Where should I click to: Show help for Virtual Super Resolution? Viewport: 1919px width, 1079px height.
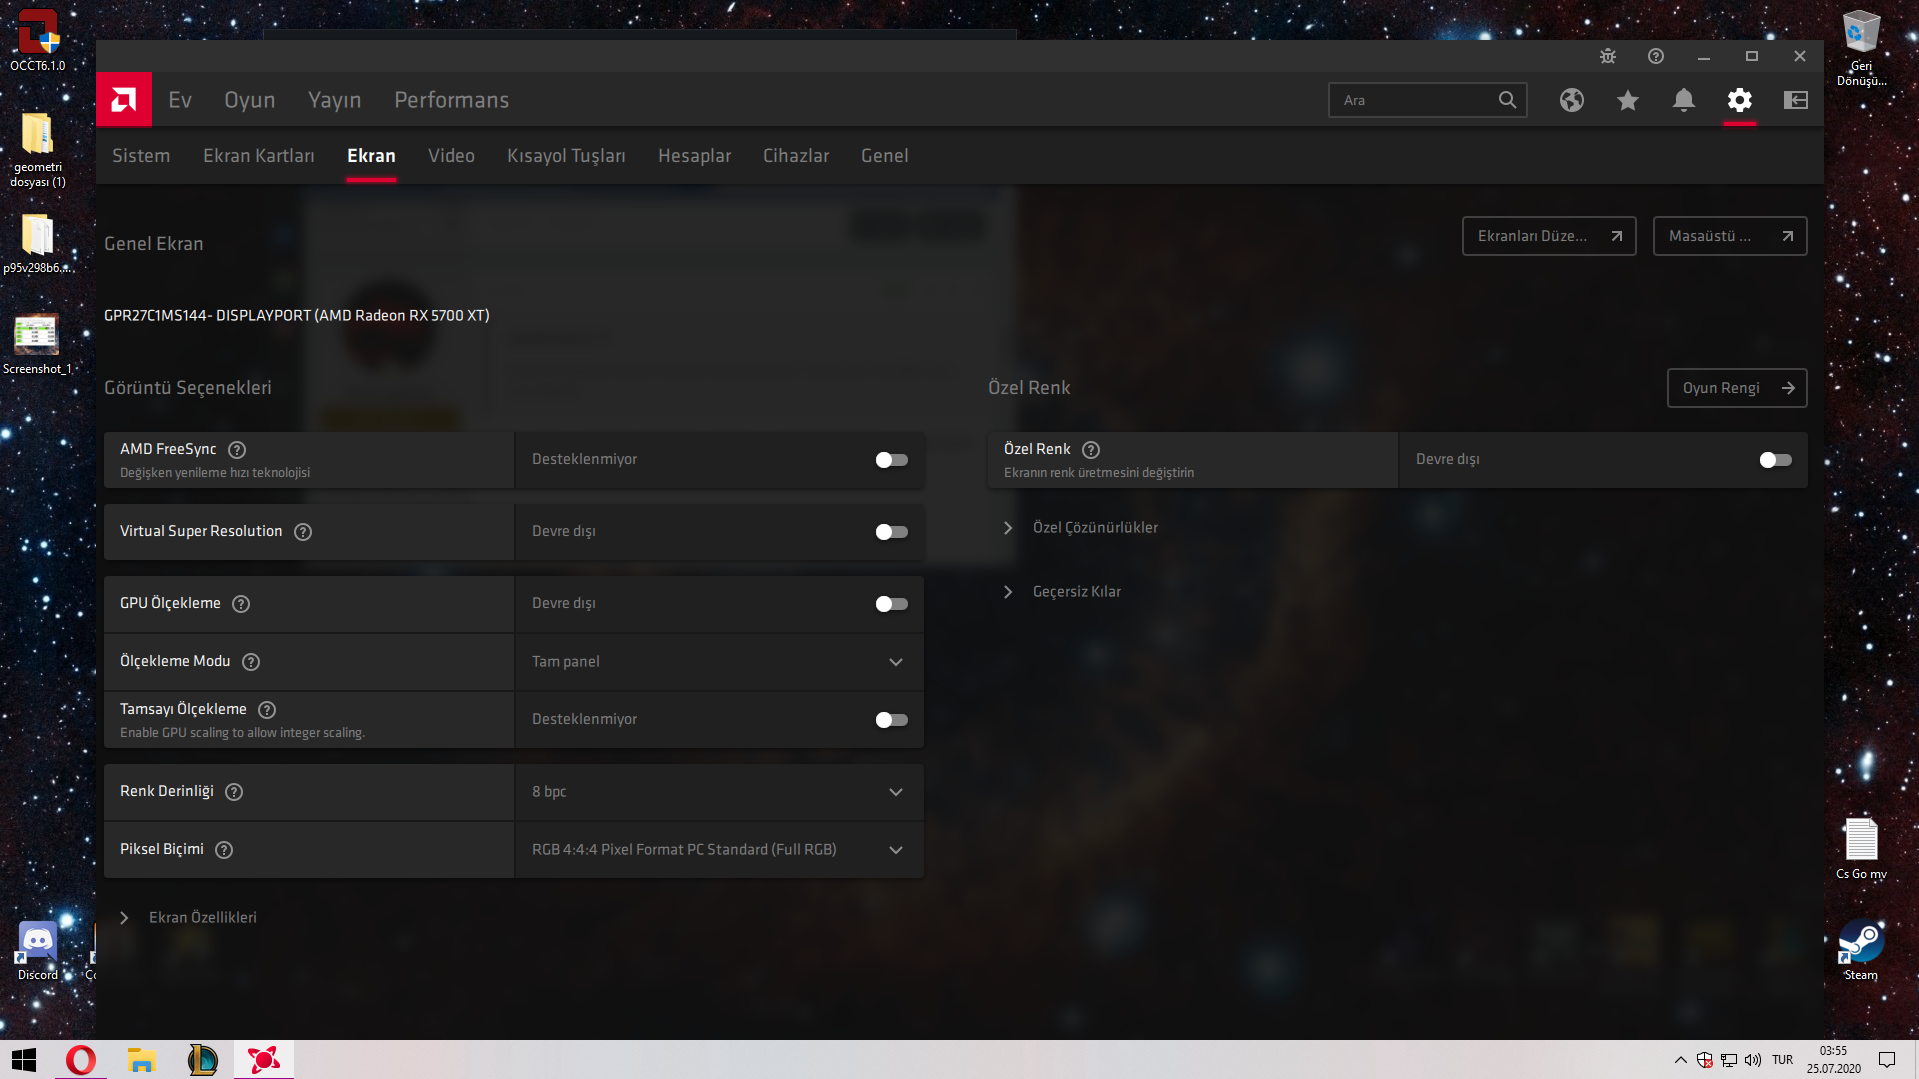pyautogui.click(x=303, y=532)
